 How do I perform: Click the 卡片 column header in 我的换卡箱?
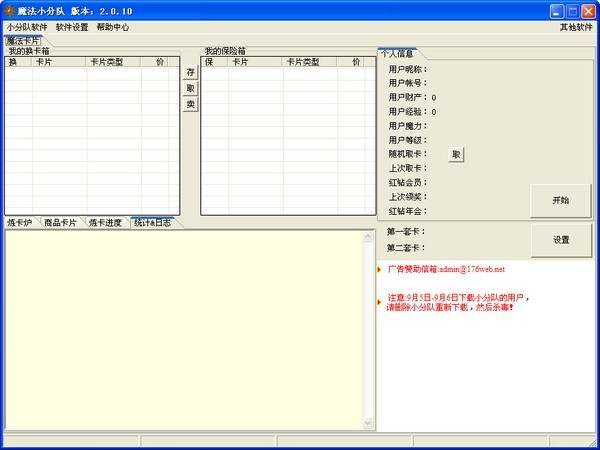tap(59, 62)
